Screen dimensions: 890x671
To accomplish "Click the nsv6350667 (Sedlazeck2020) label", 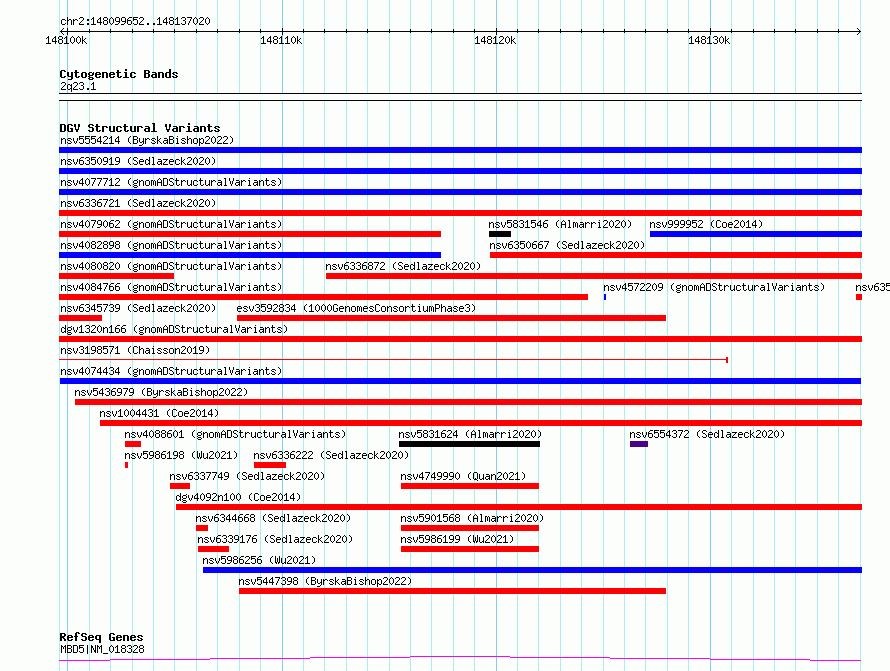I will tap(567, 245).
